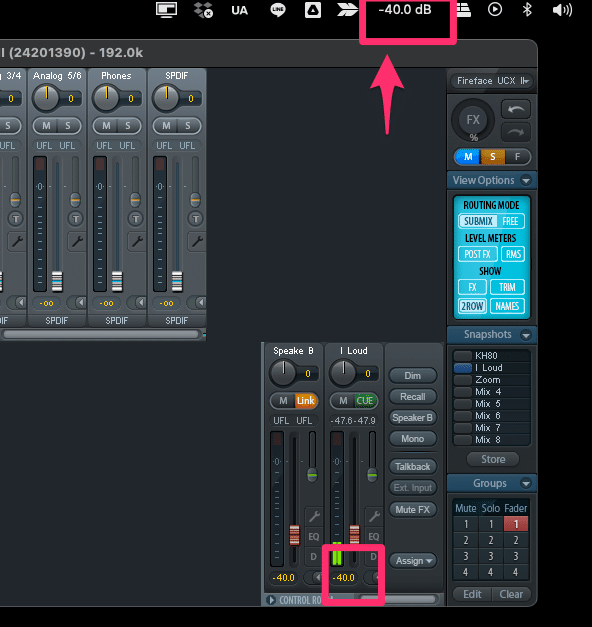Solo the SPDIF channel
The height and width of the screenshot is (627, 592).
188,126
